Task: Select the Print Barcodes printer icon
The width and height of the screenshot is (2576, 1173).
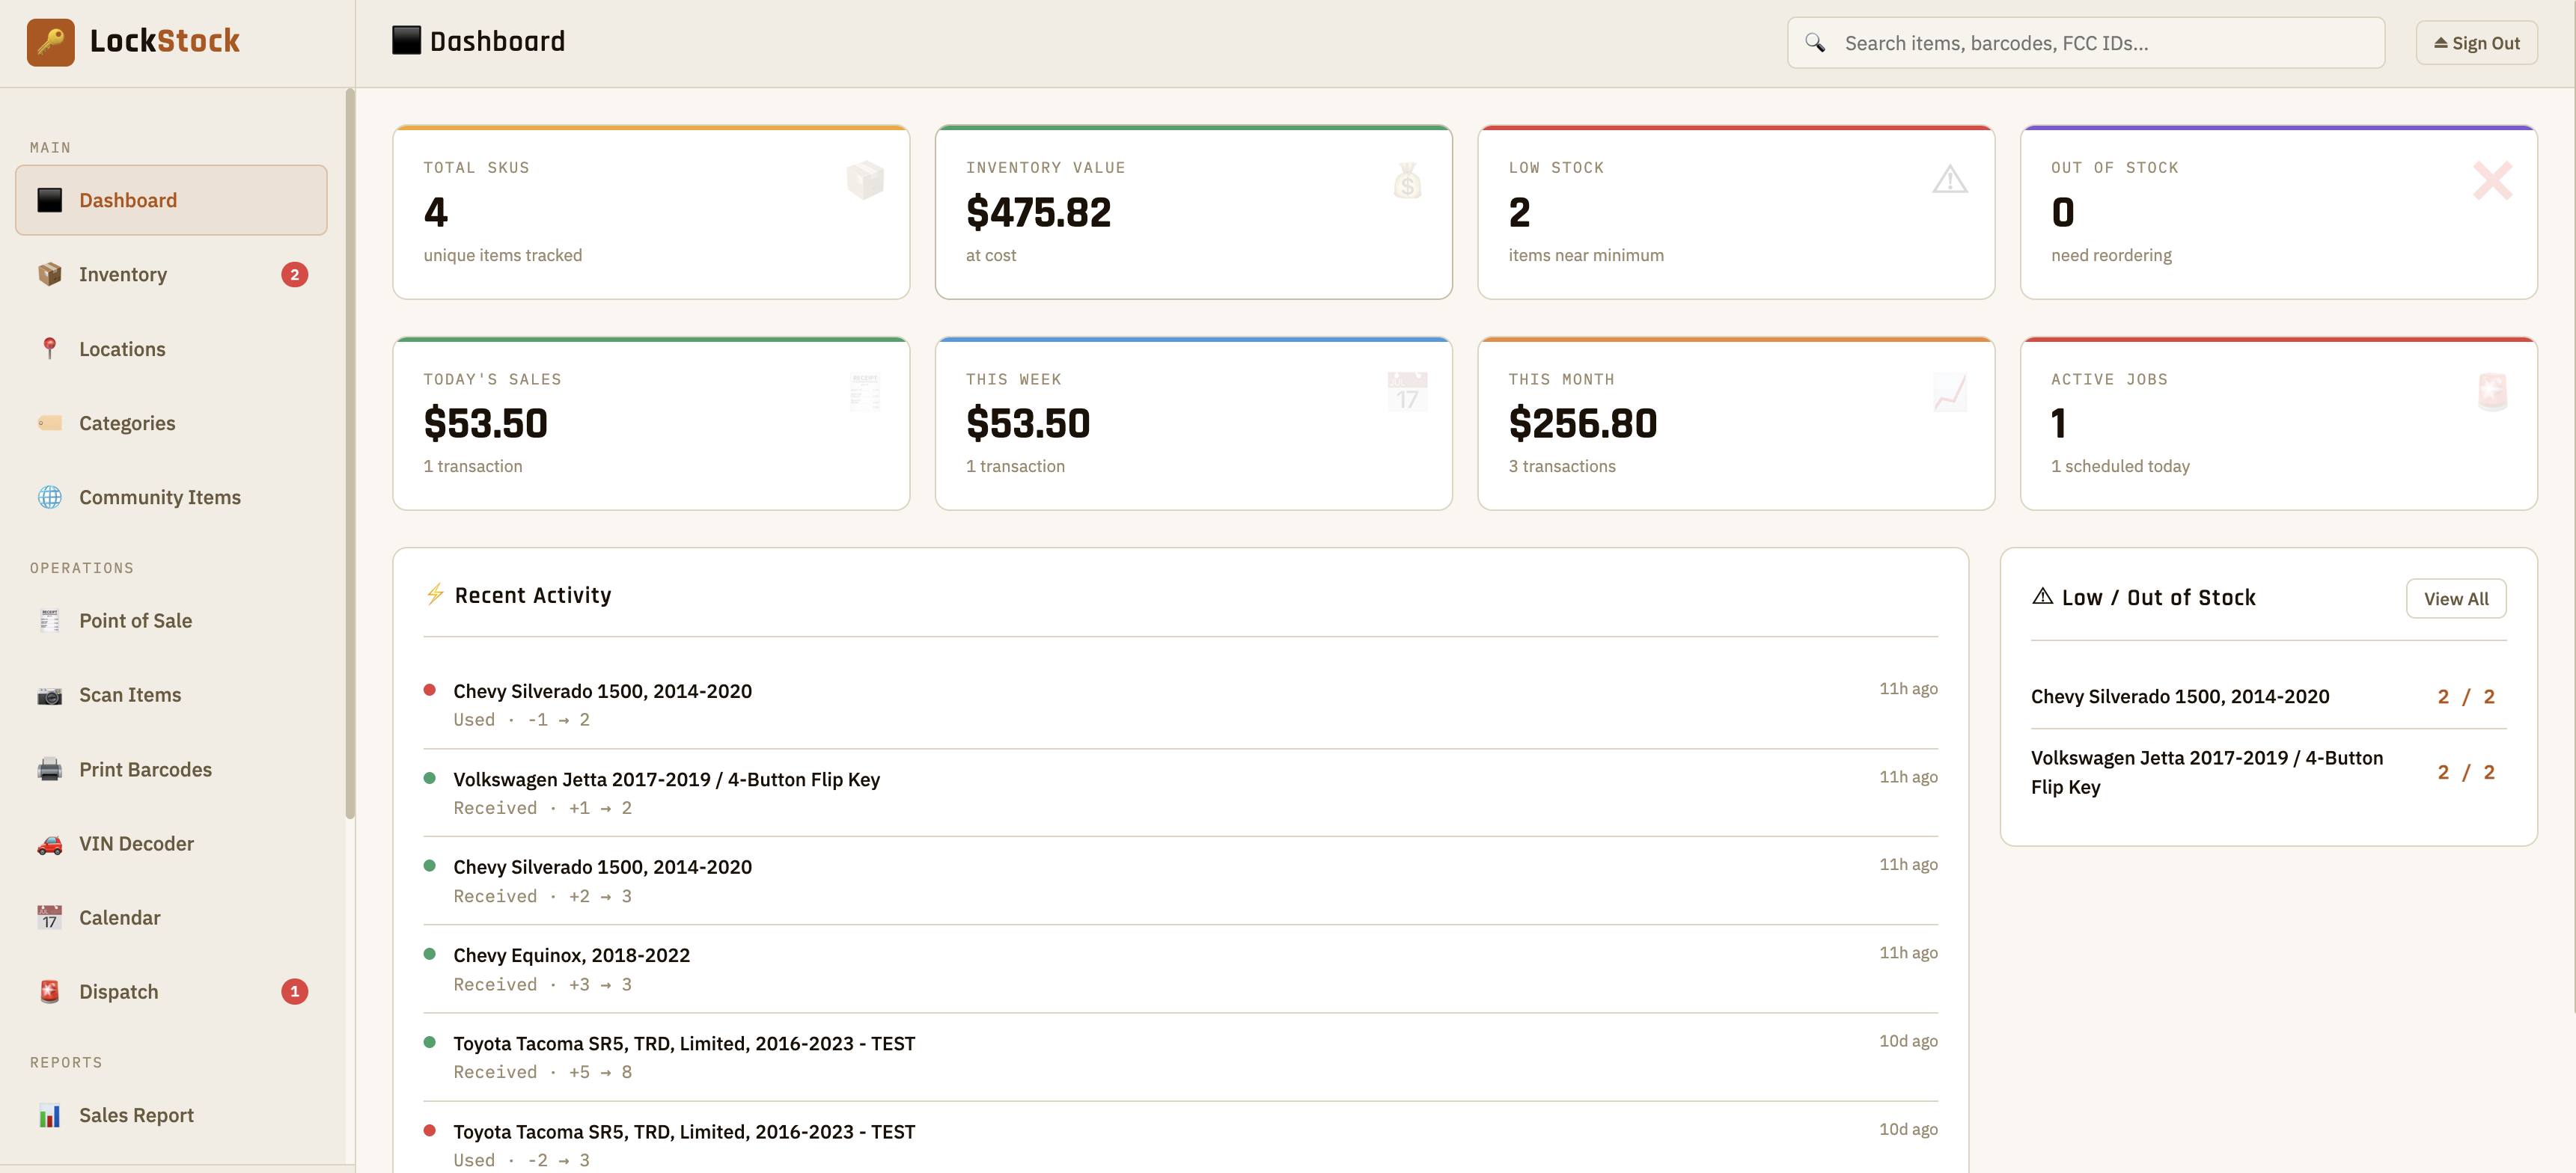Action: tap(49, 769)
